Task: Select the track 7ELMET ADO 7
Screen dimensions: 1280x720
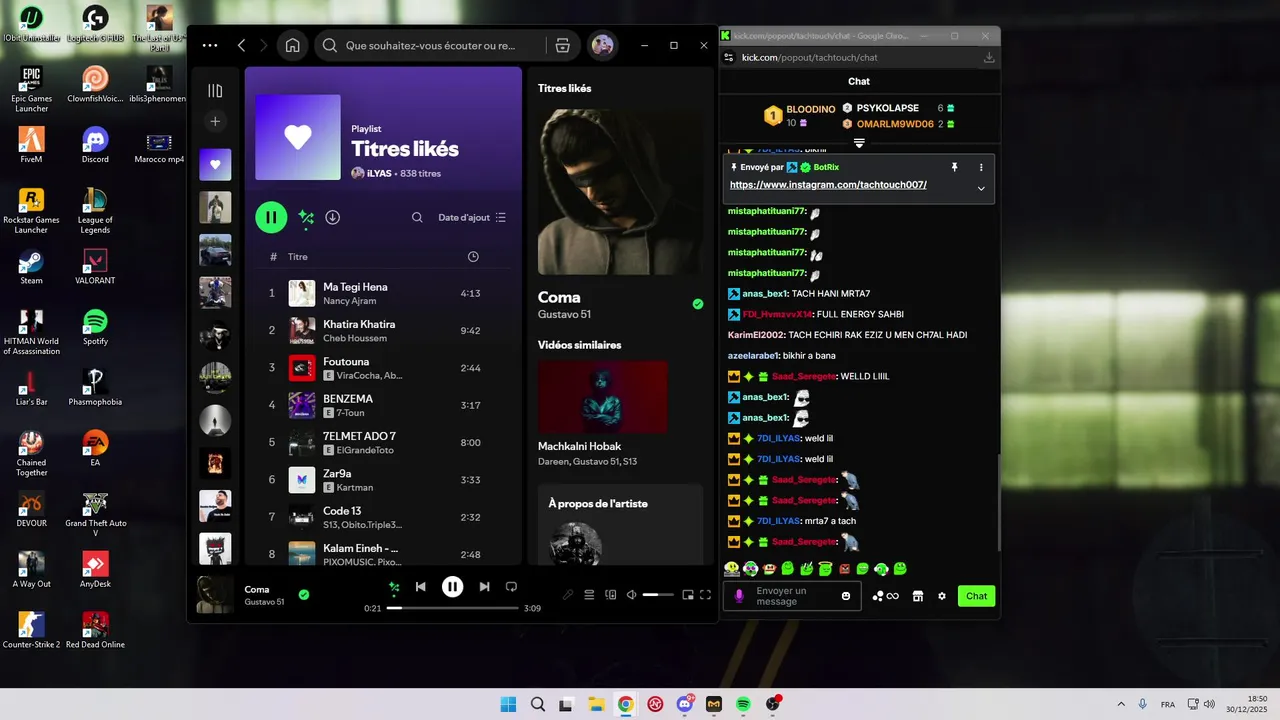Action: [x=383, y=442]
